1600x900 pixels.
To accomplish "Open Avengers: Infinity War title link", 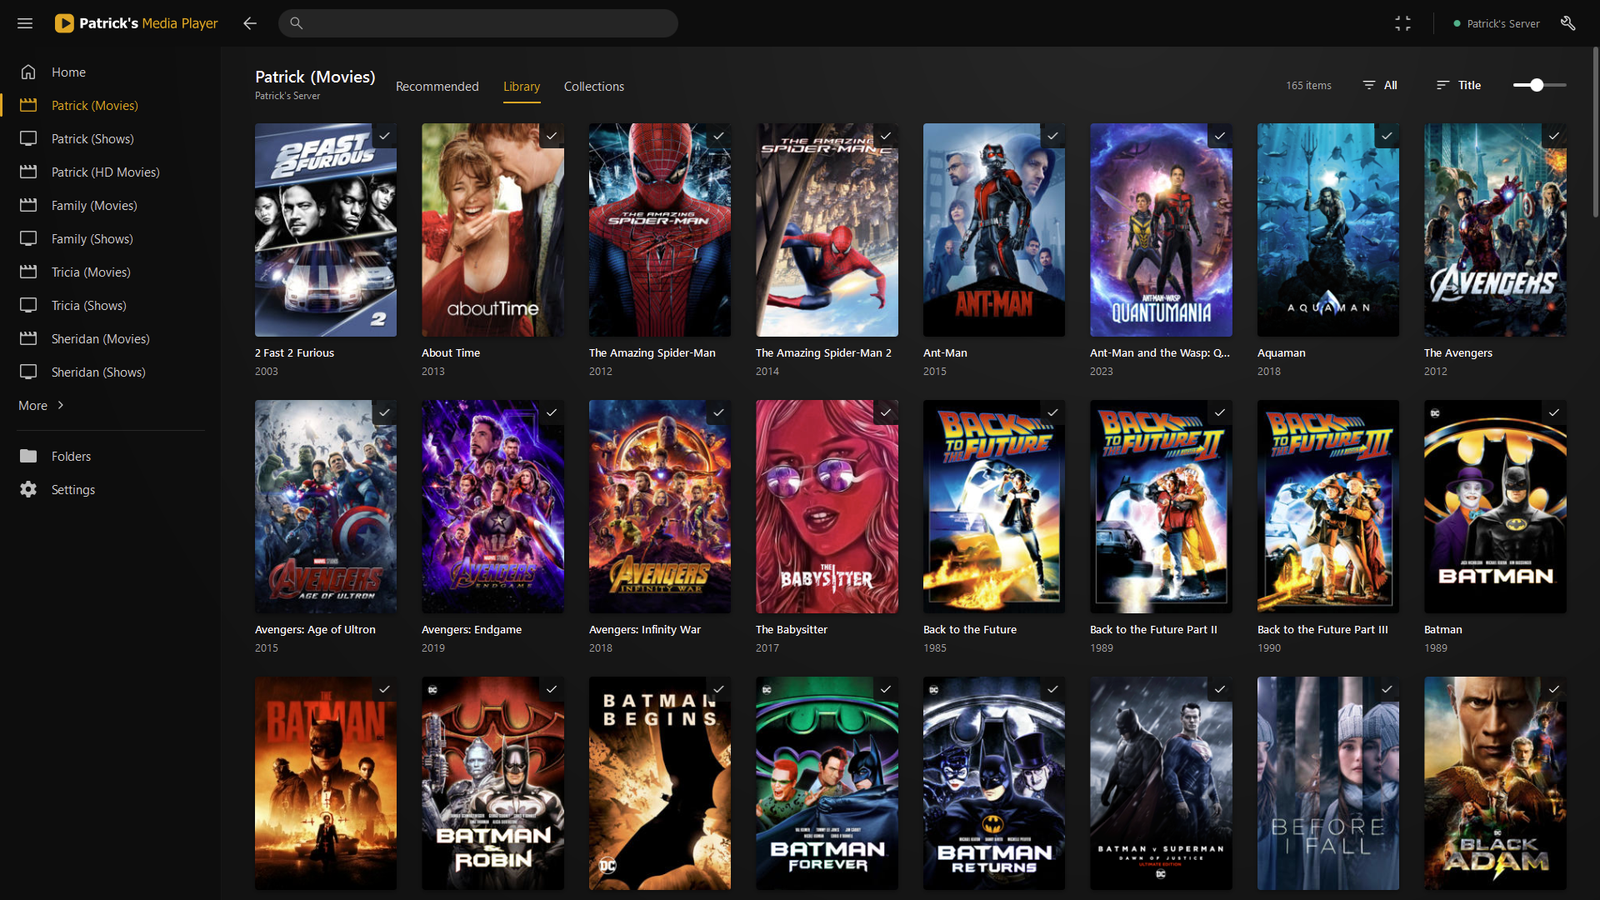I will 645,630.
